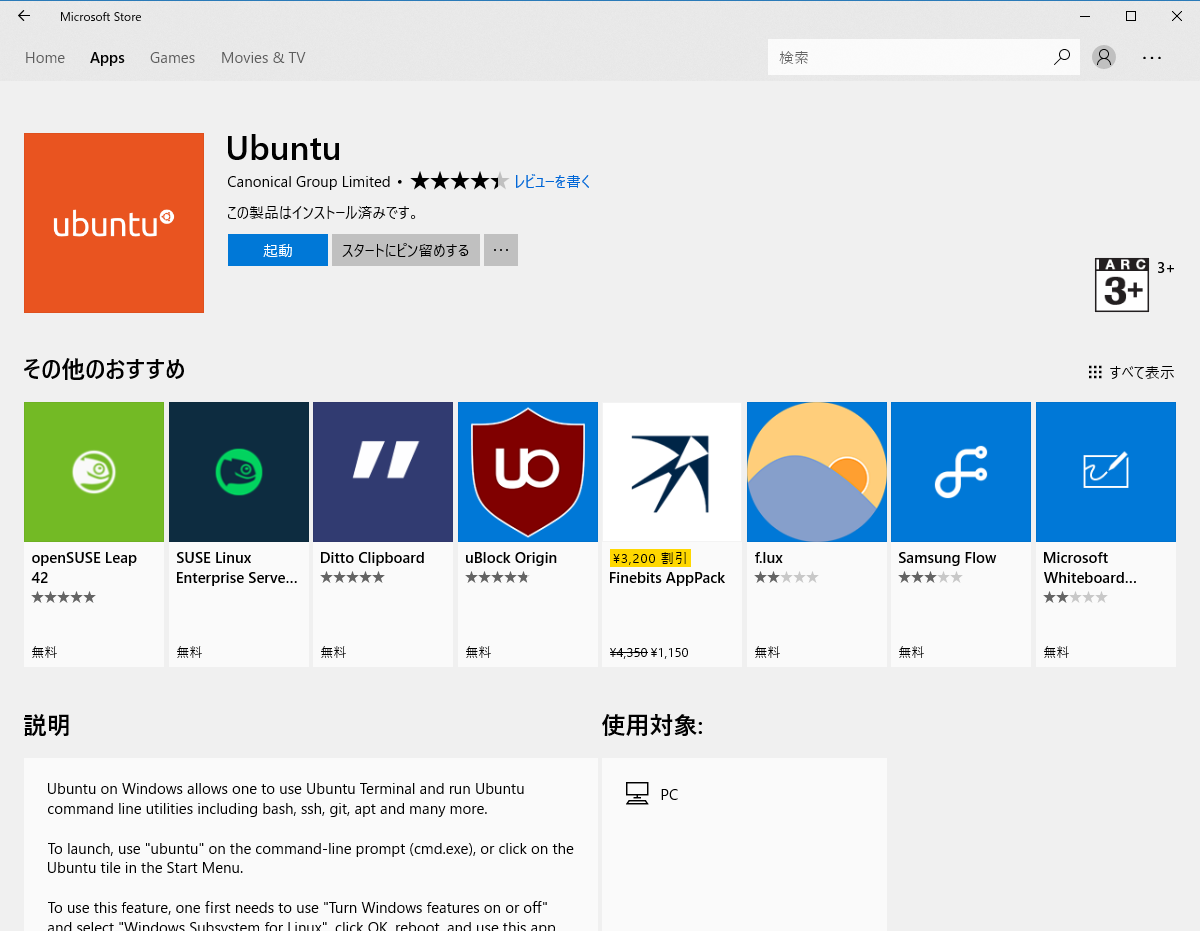Open the user account profile icon
Viewport: 1200px width, 931px height.
1103,57
